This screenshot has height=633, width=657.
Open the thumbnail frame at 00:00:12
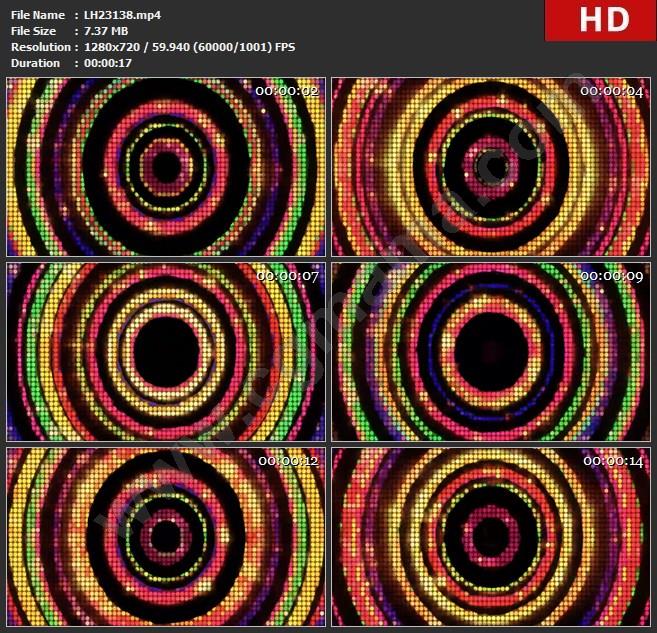point(166,537)
